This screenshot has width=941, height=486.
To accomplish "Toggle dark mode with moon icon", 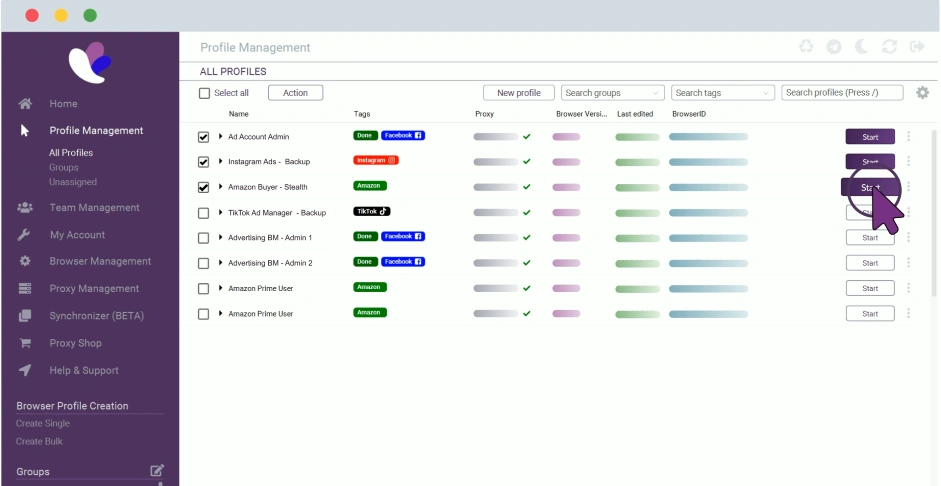I will tap(862, 47).
